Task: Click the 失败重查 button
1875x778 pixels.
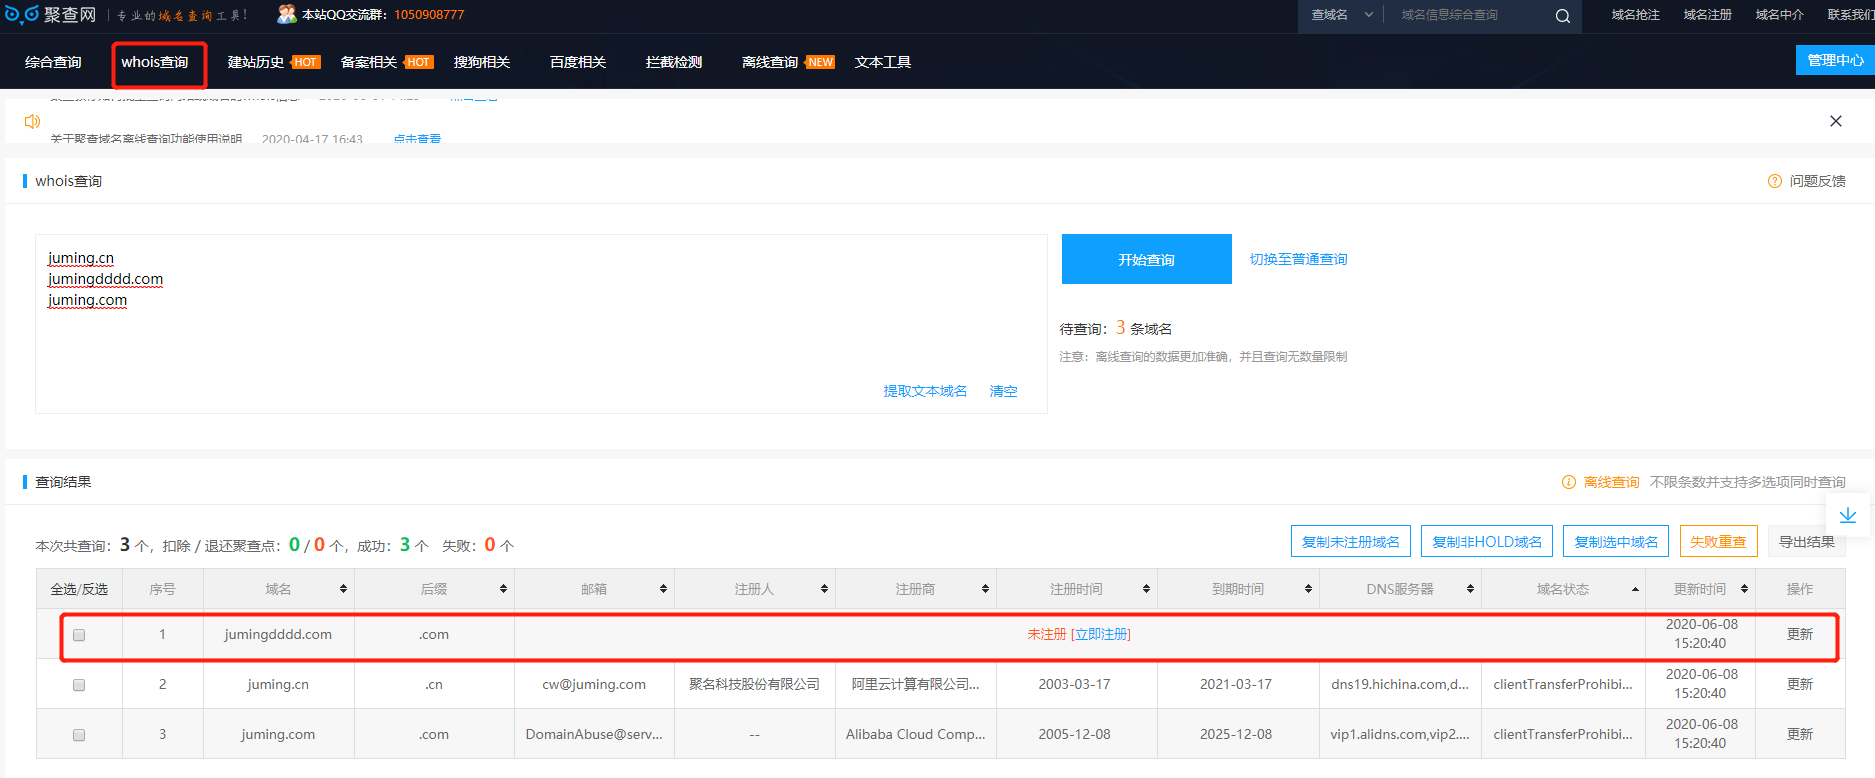Action: (1717, 542)
